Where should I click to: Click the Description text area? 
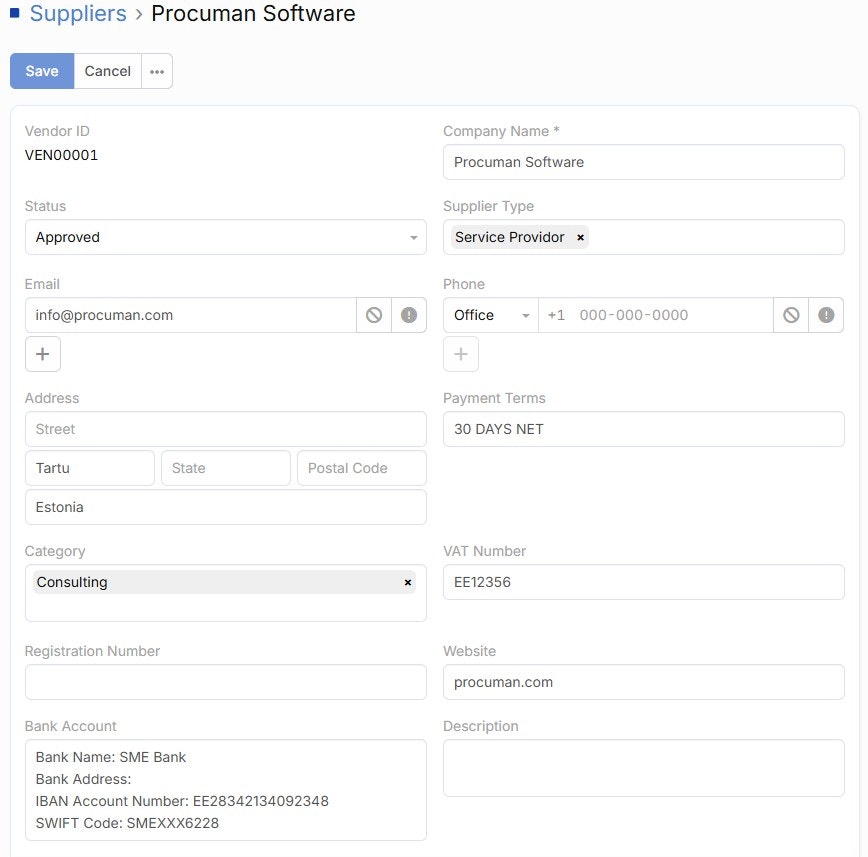pos(643,765)
